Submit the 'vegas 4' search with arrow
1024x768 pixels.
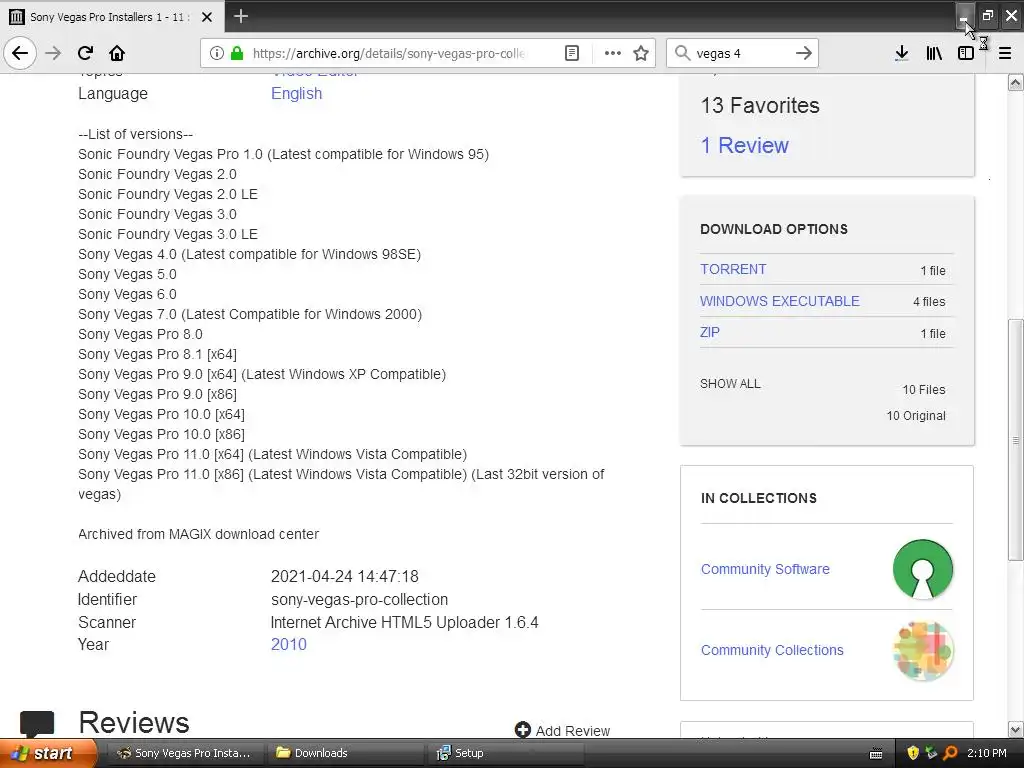click(x=804, y=53)
